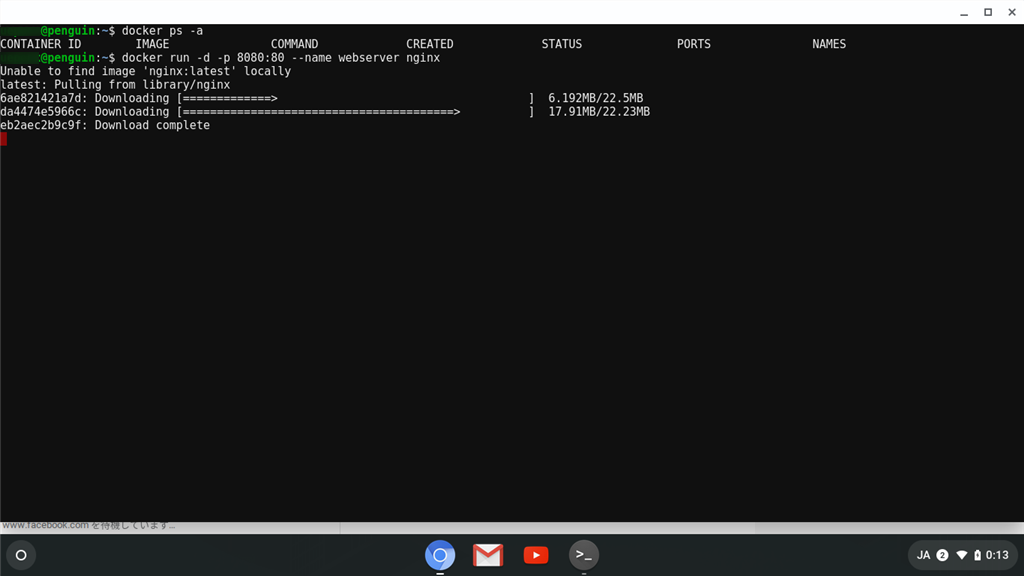1024x576 pixels.
Task: Click the NAMES column header text
Action: click(829, 44)
